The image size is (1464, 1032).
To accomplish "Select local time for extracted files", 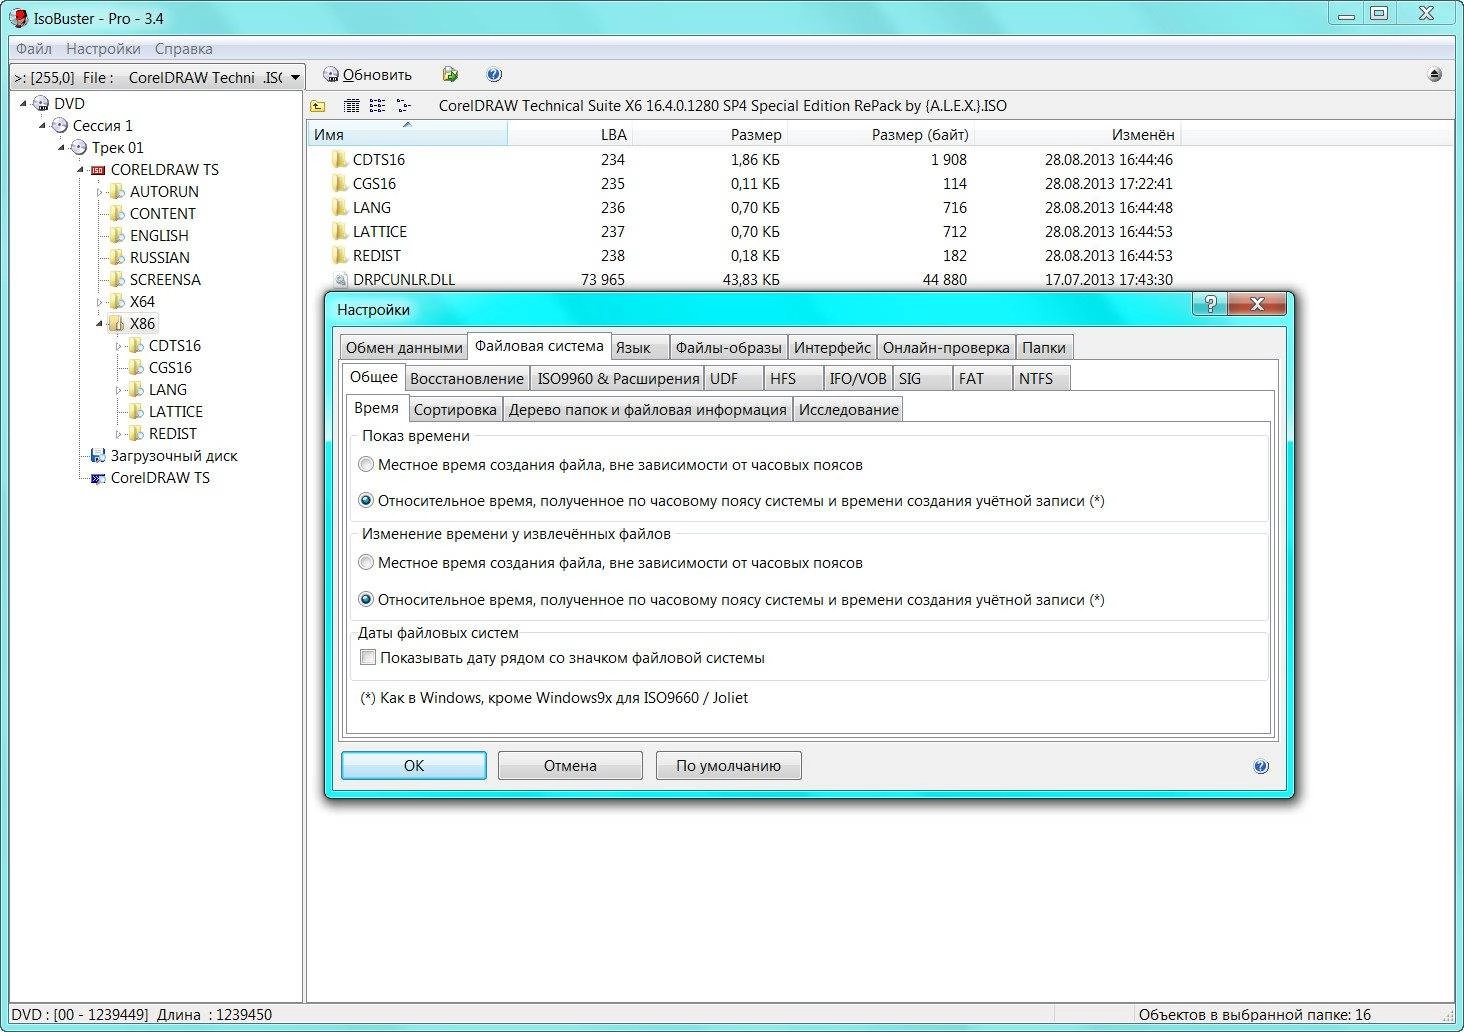I will click(x=366, y=563).
